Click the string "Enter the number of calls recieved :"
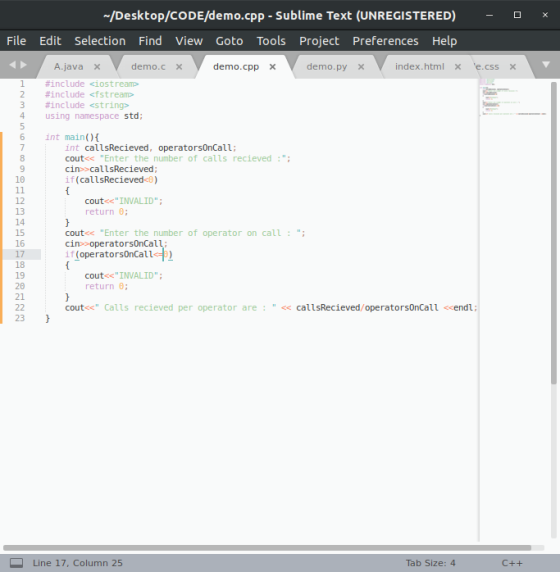This screenshot has width=560, height=572. [x=193, y=158]
